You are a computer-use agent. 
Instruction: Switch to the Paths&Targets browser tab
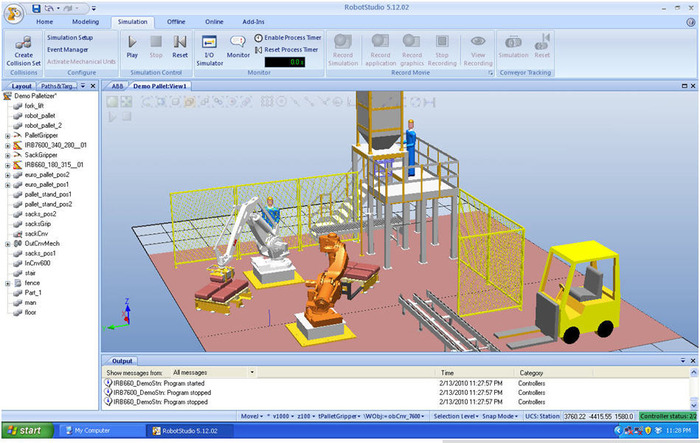(x=58, y=86)
